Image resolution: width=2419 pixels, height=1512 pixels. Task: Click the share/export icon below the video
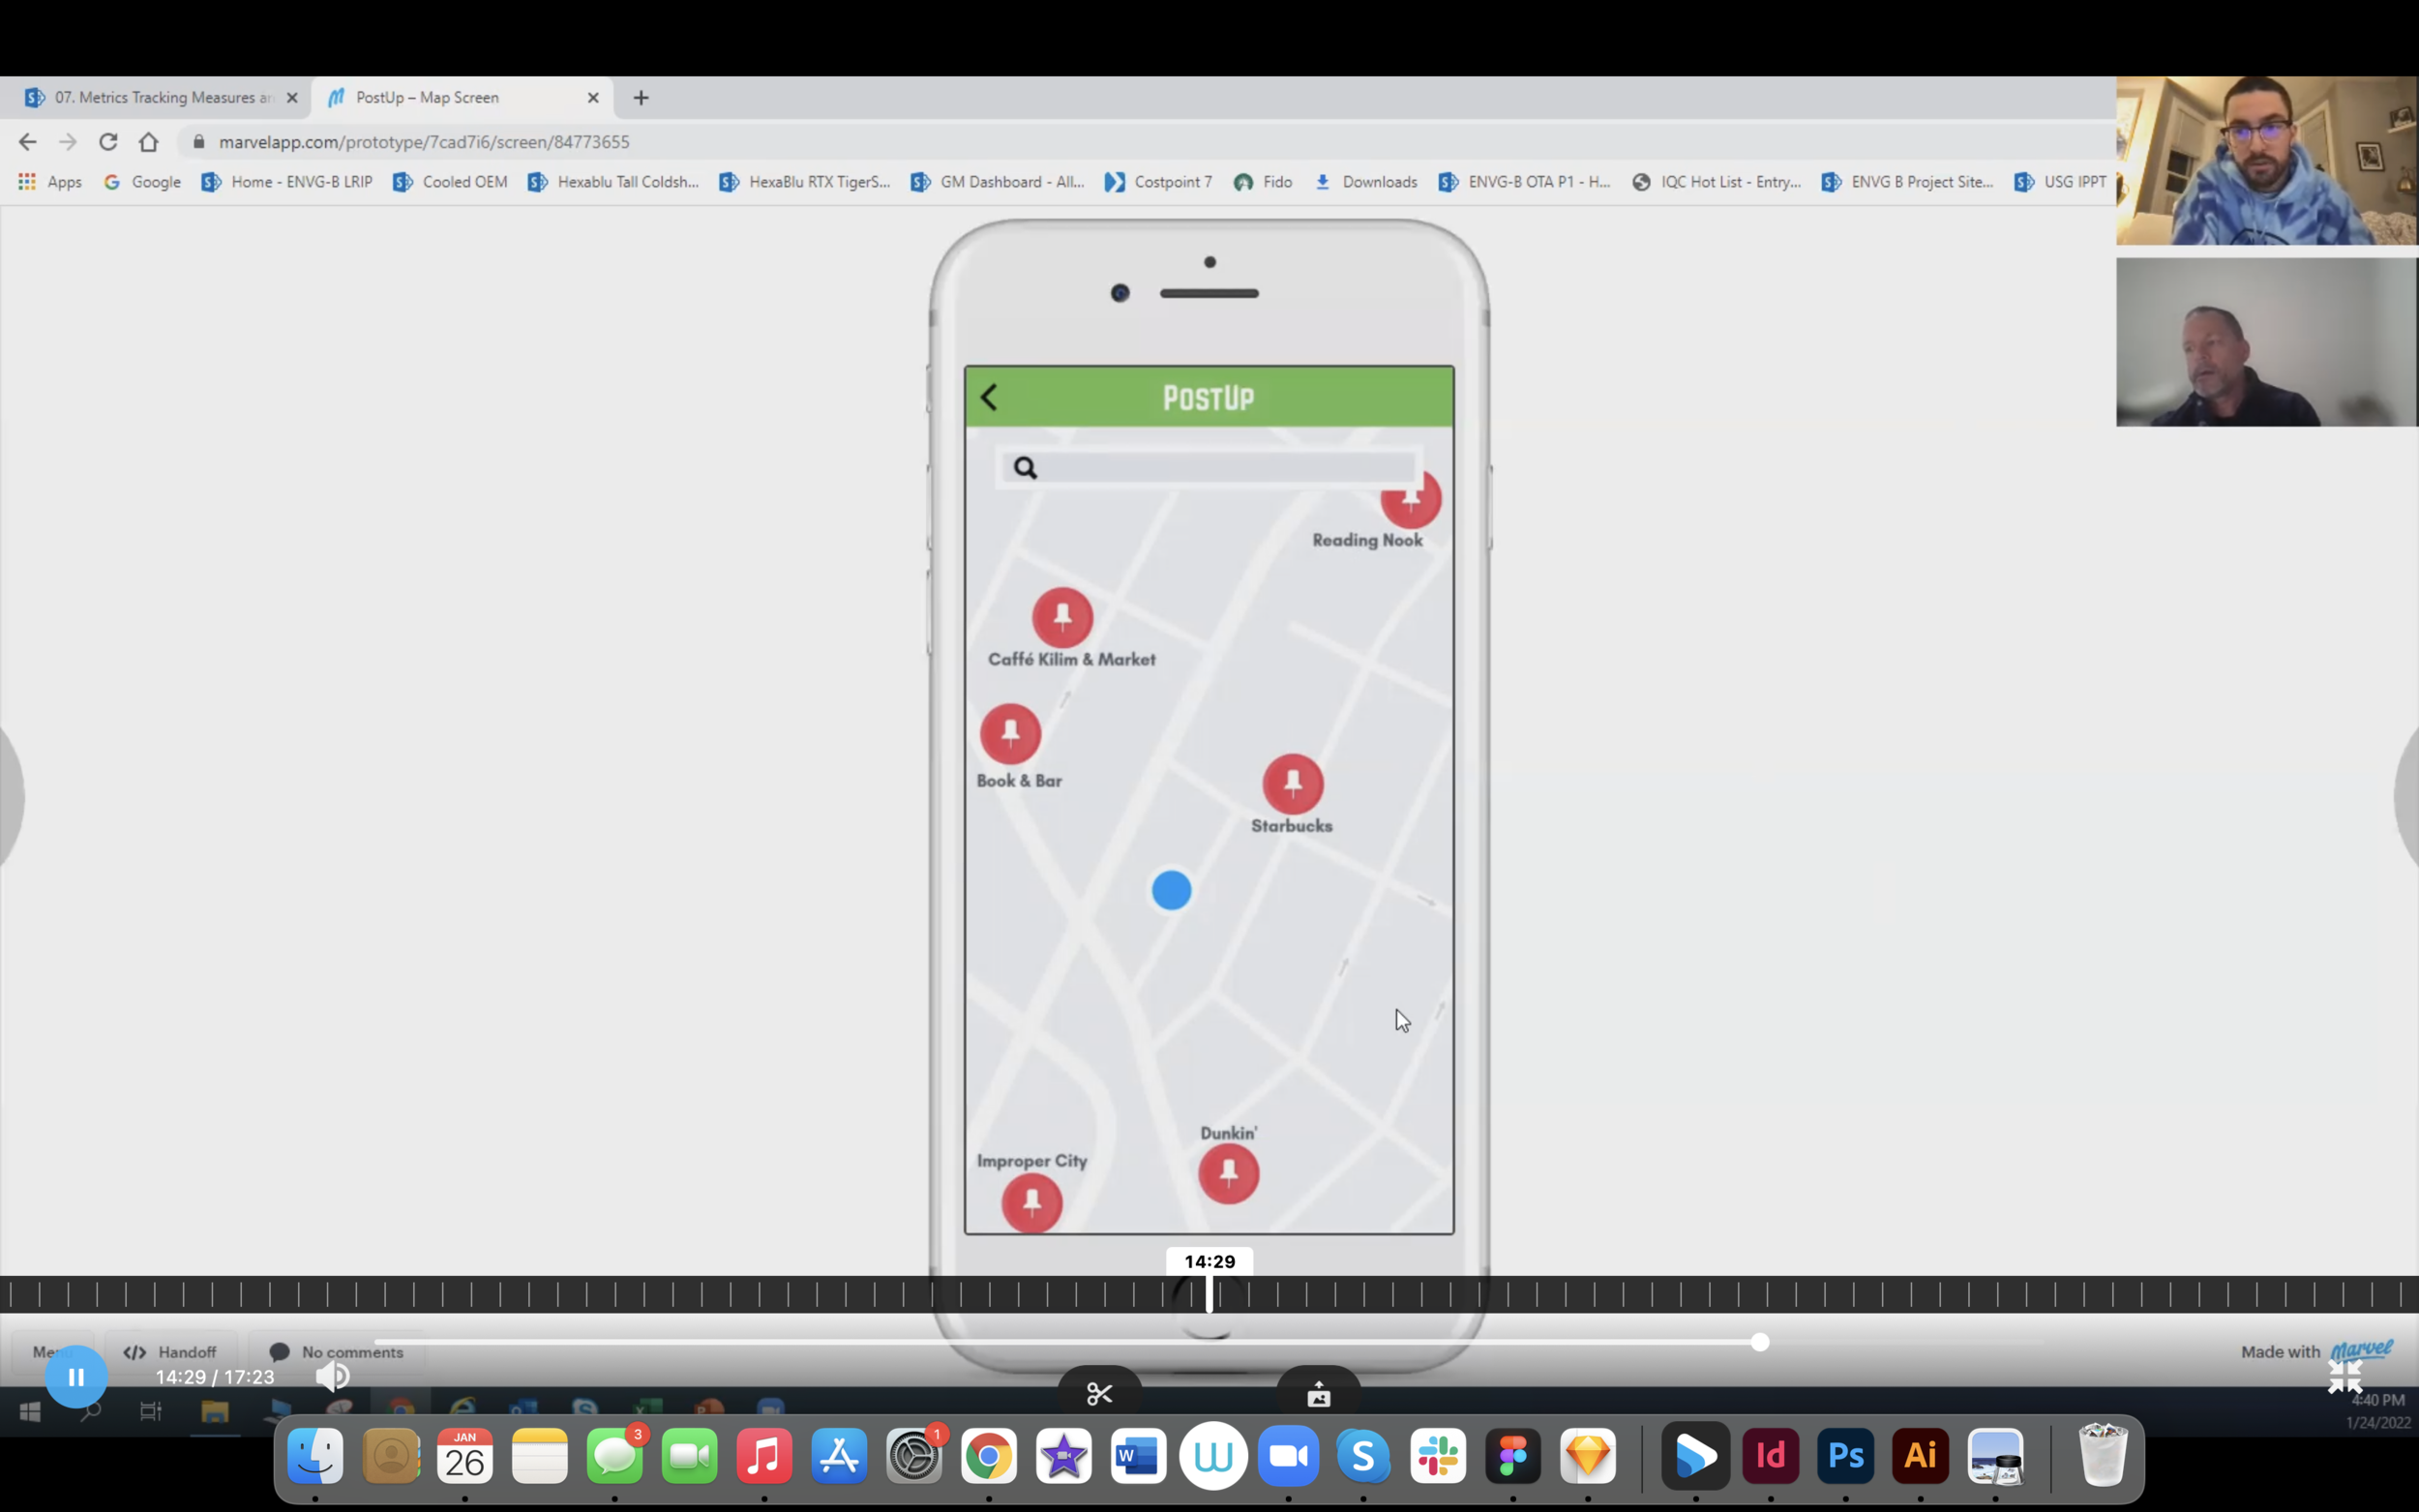(1318, 1393)
